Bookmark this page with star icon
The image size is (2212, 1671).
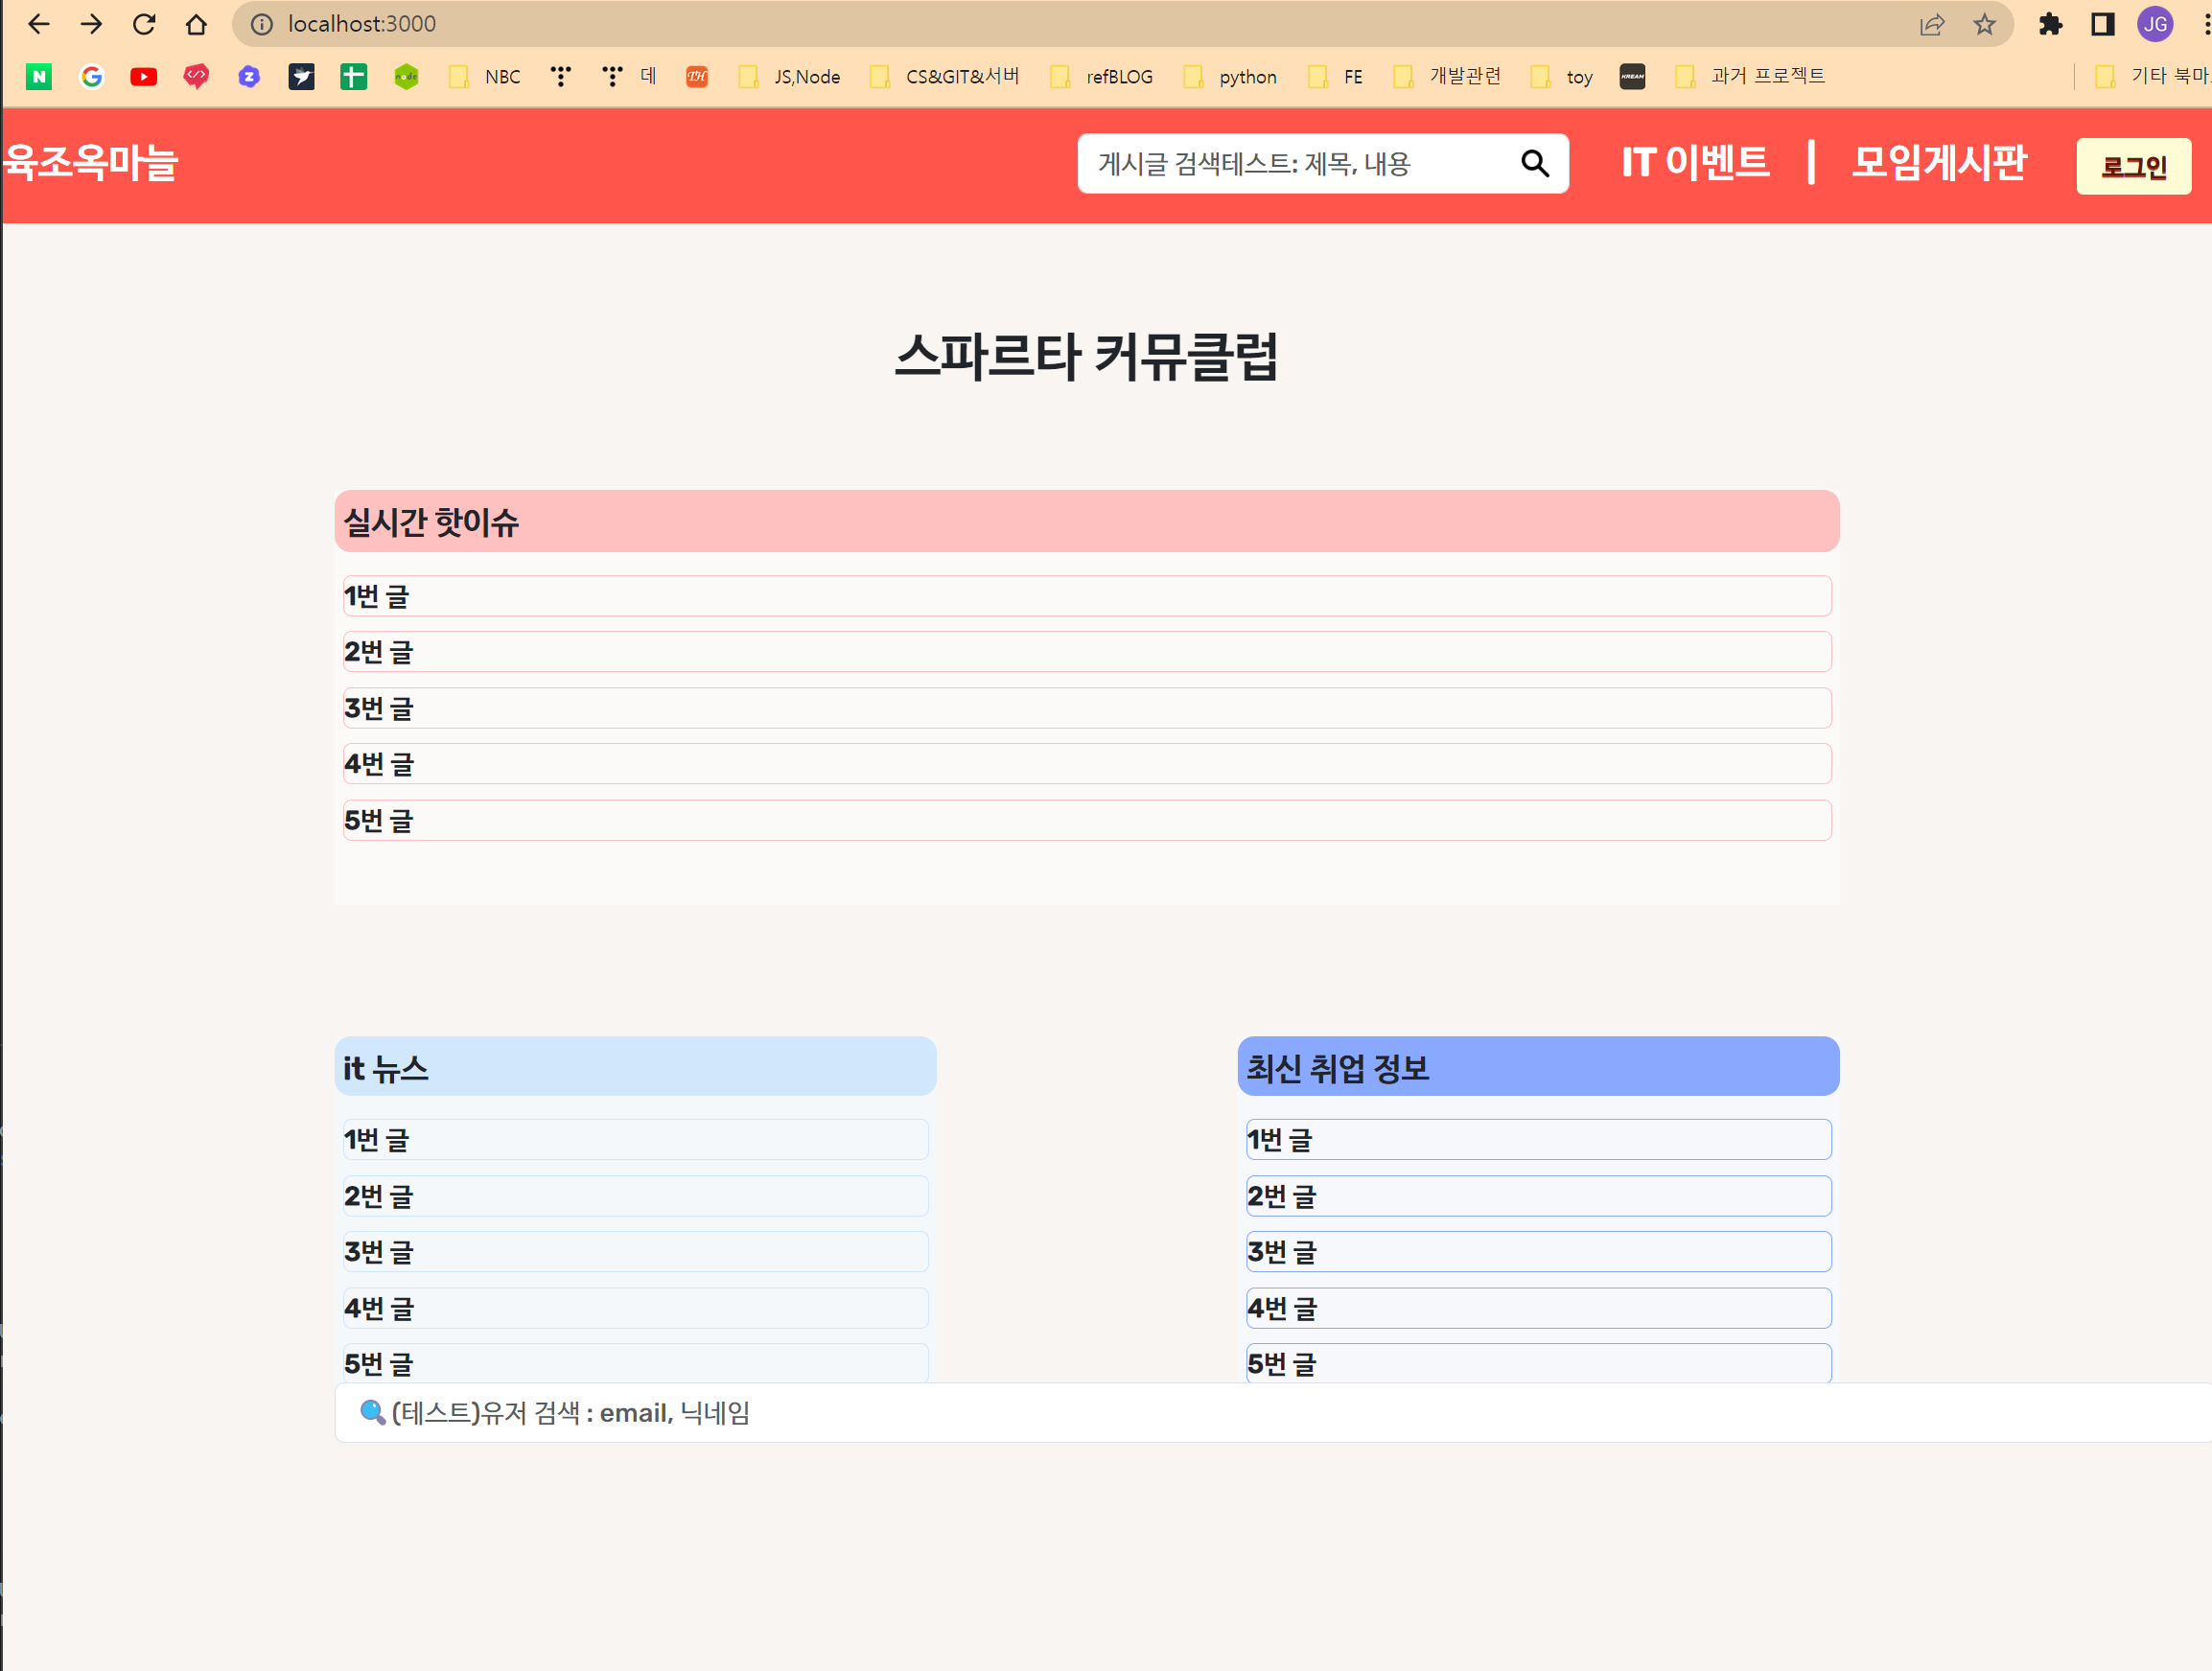pos(1984,24)
